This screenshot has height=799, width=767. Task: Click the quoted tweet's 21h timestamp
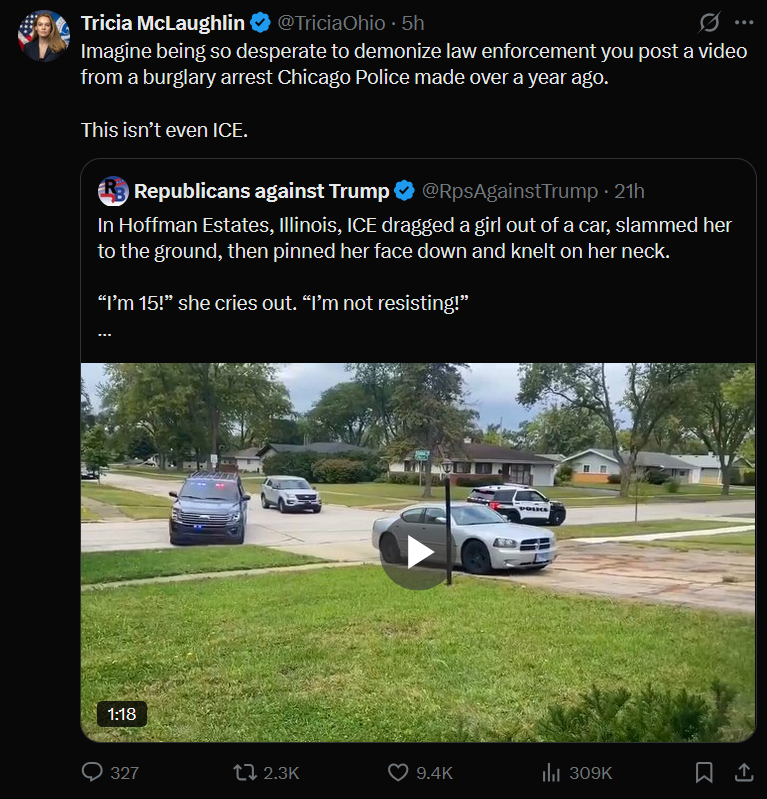(629, 190)
